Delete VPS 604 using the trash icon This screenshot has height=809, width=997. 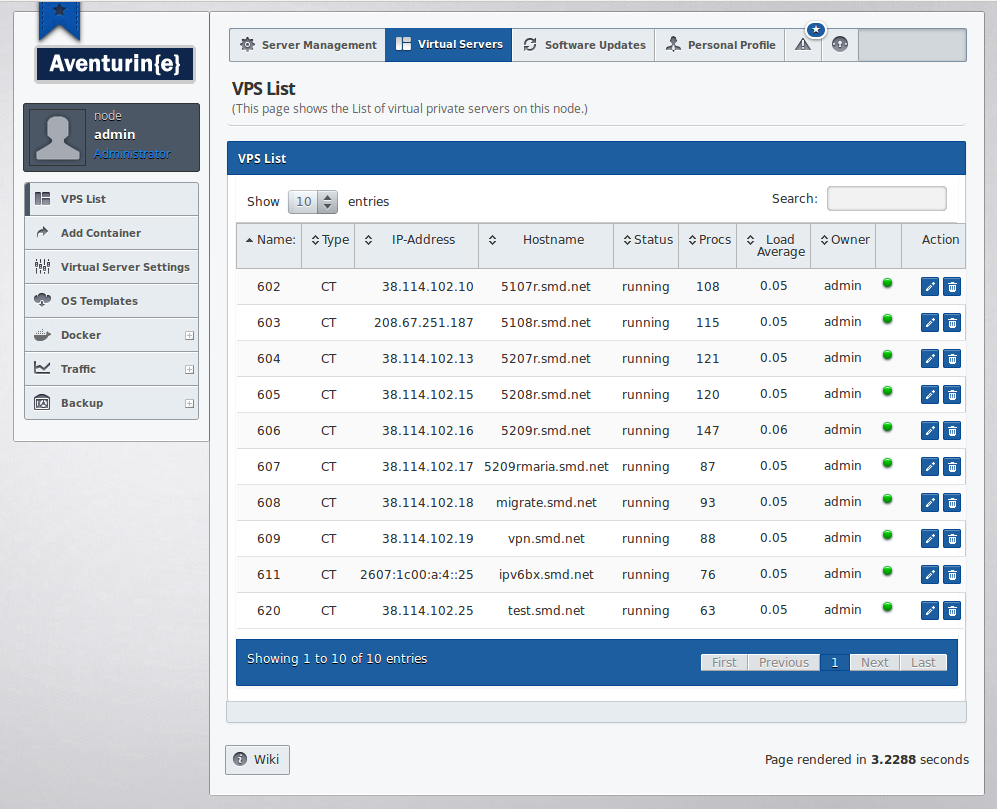pyautogui.click(x=952, y=359)
